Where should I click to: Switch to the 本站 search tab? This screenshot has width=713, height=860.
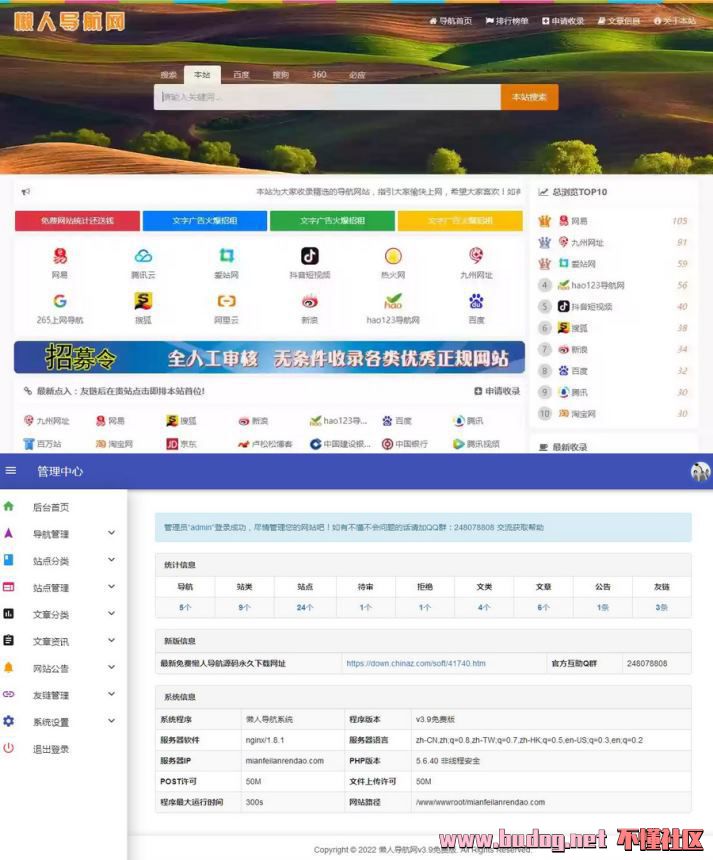[x=202, y=75]
